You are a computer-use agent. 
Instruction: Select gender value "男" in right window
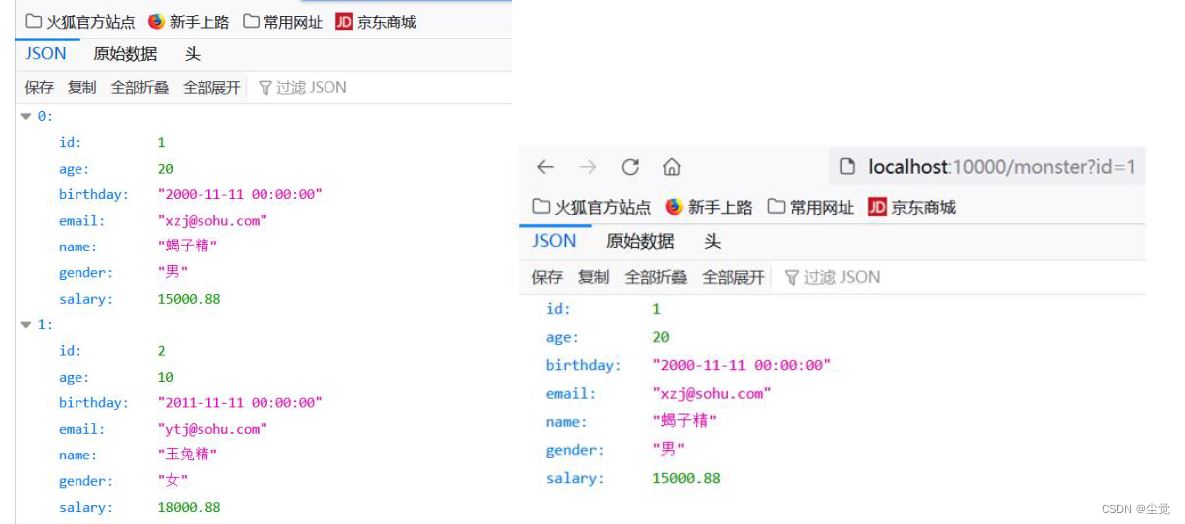(668, 450)
